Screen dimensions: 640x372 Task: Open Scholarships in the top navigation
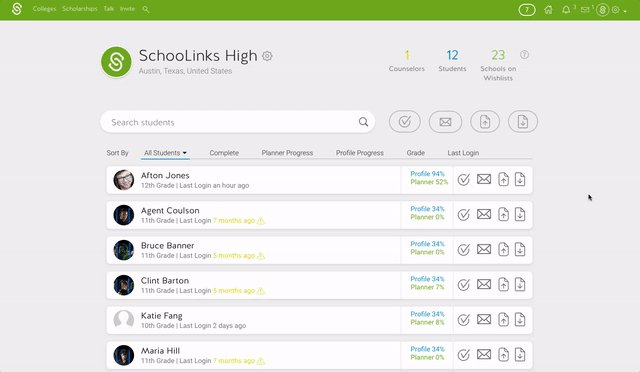[80, 9]
